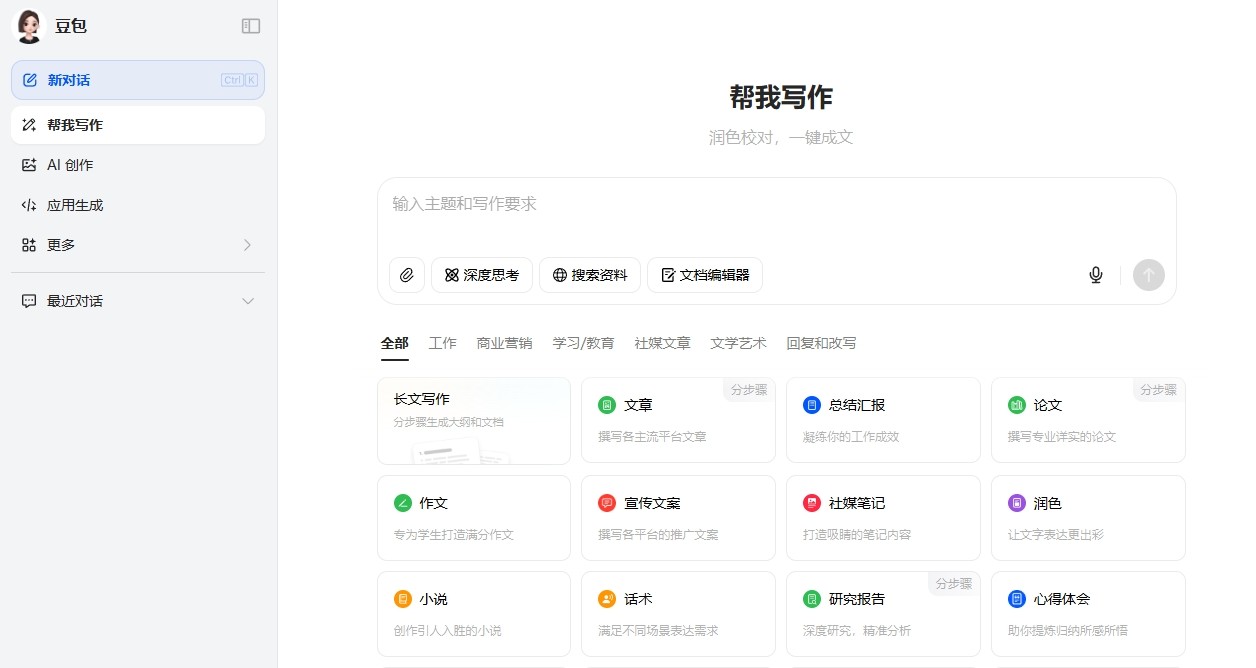Click the profile avatar at top left
Image resolution: width=1256 pixels, height=668 pixels.
coord(28,26)
